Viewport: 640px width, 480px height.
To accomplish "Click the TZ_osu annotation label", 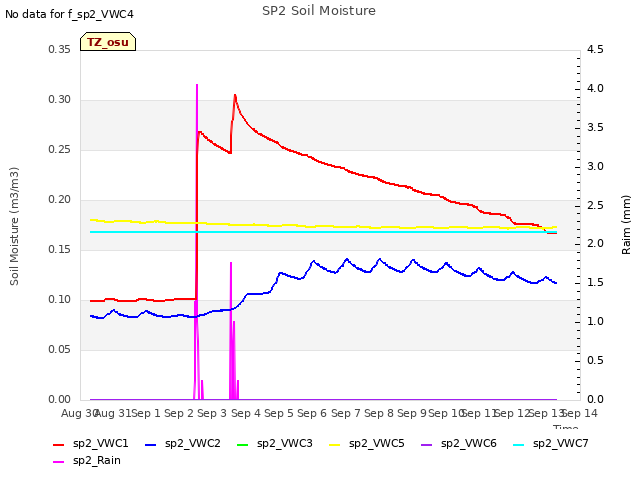I will [108, 42].
